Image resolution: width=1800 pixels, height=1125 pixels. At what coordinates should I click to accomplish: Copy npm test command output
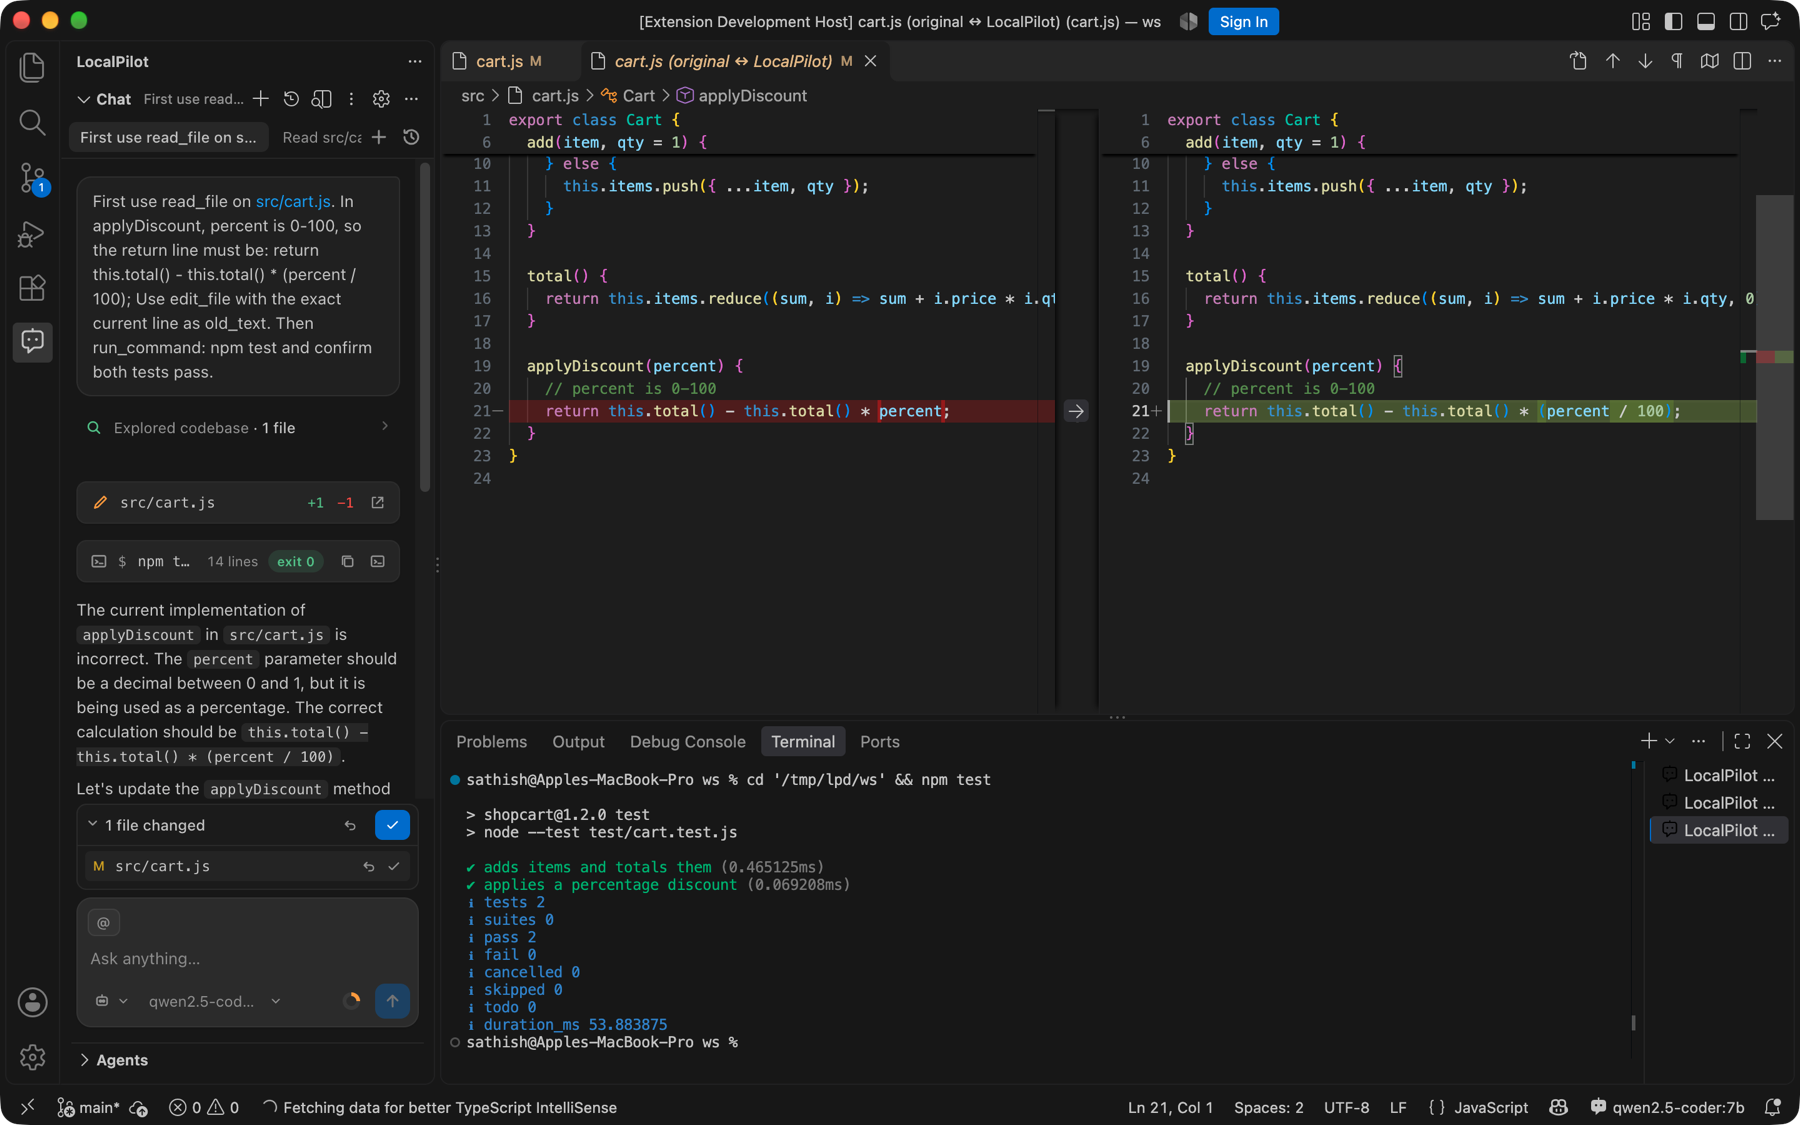pos(347,561)
